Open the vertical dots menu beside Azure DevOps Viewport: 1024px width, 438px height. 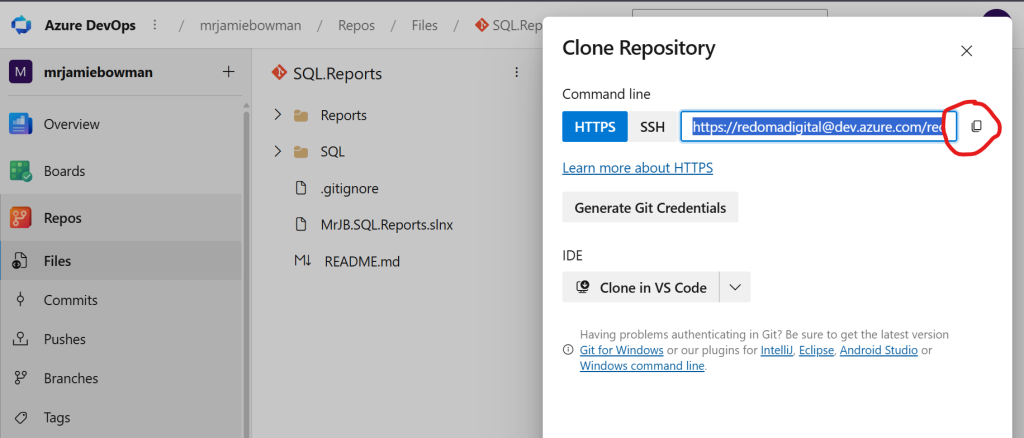[155, 25]
